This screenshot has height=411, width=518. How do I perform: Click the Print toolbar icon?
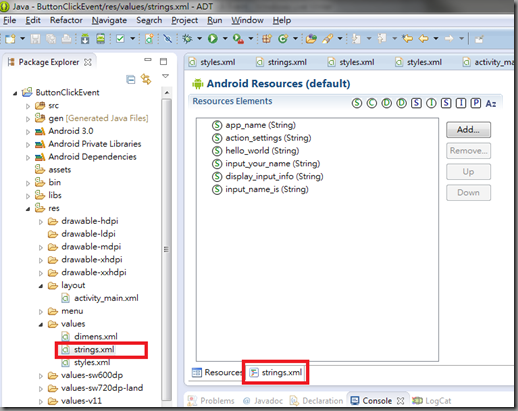pyautogui.click(x=67, y=39)
